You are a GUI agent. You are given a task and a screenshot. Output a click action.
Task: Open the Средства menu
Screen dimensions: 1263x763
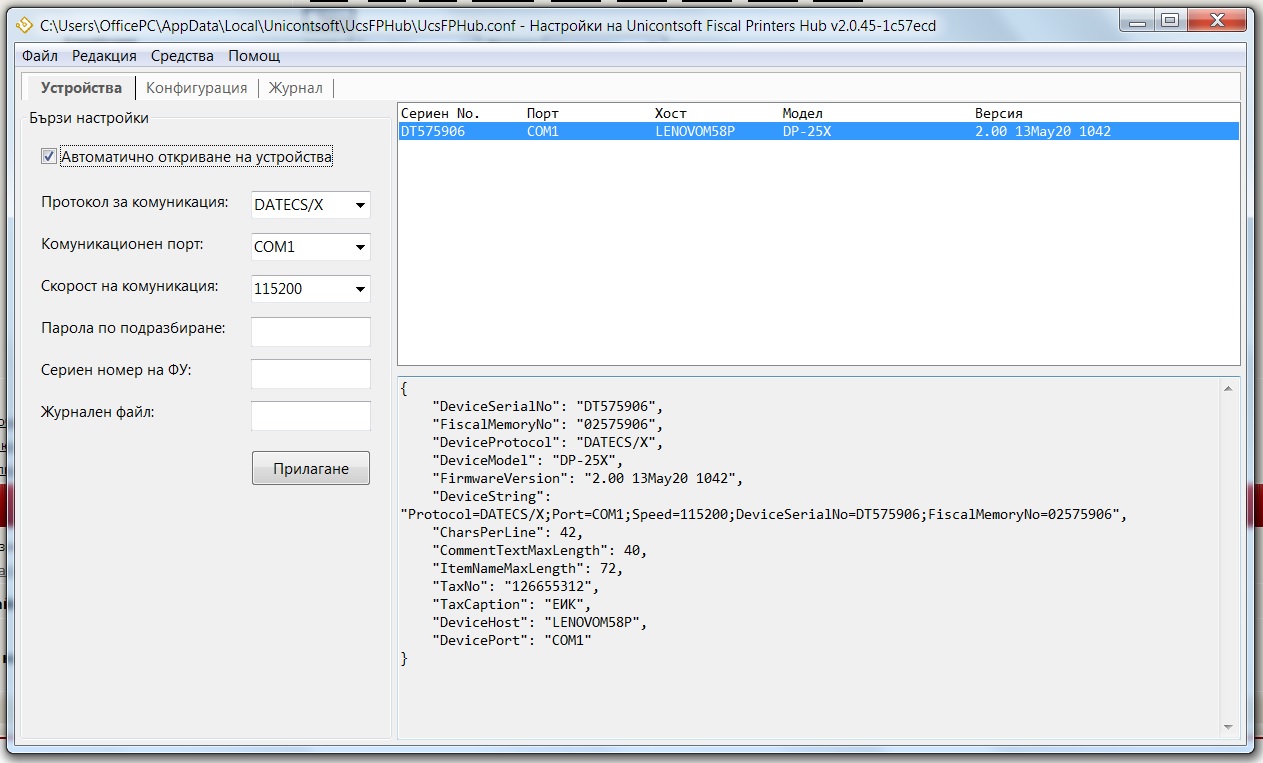pos(182,56)
